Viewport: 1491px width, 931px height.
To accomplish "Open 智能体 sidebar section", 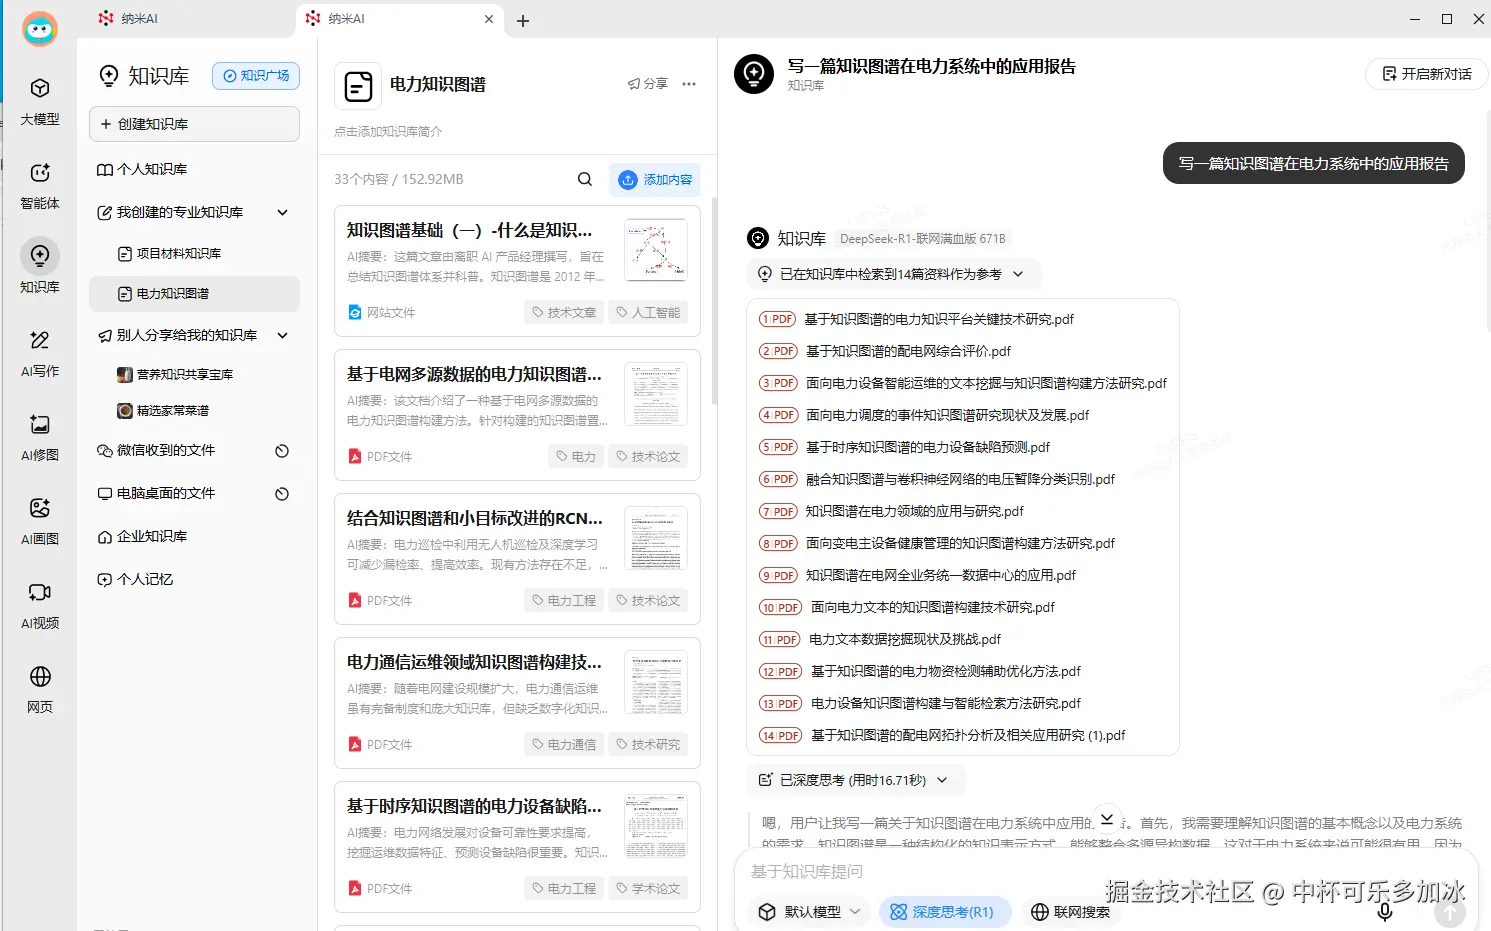I will click(x=40, y=186).
